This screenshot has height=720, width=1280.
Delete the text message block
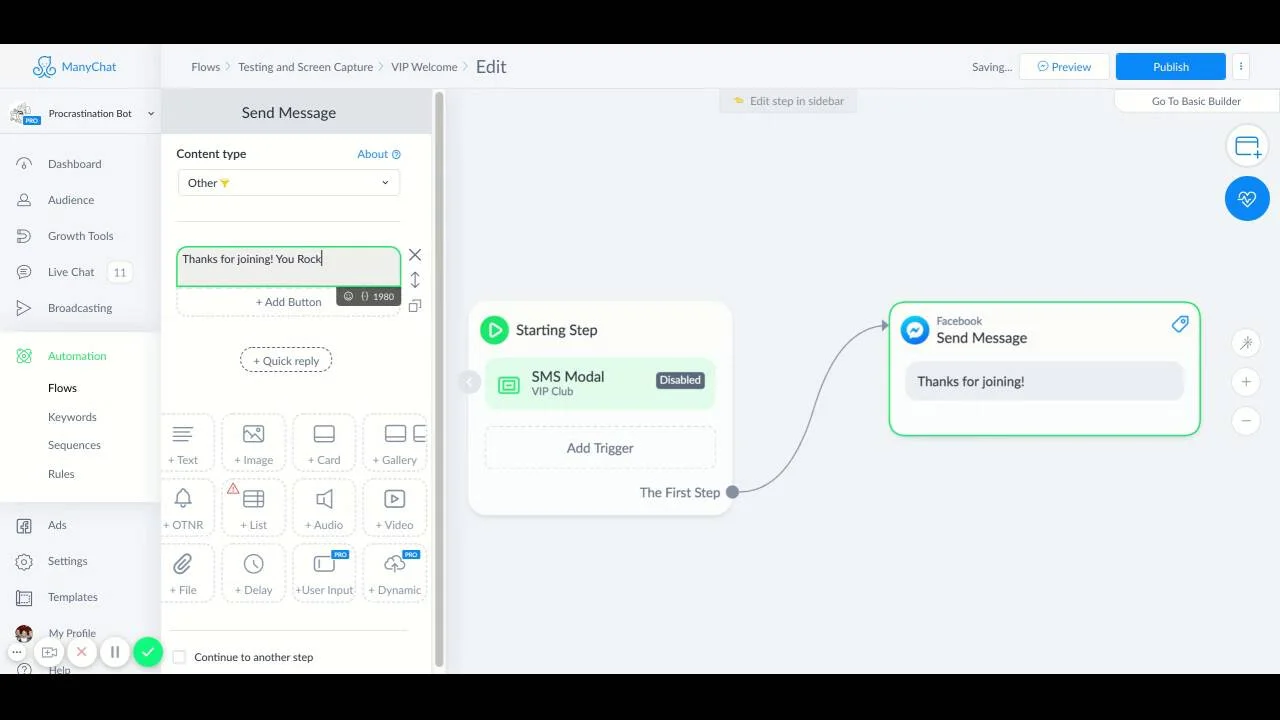click(415, 255)
